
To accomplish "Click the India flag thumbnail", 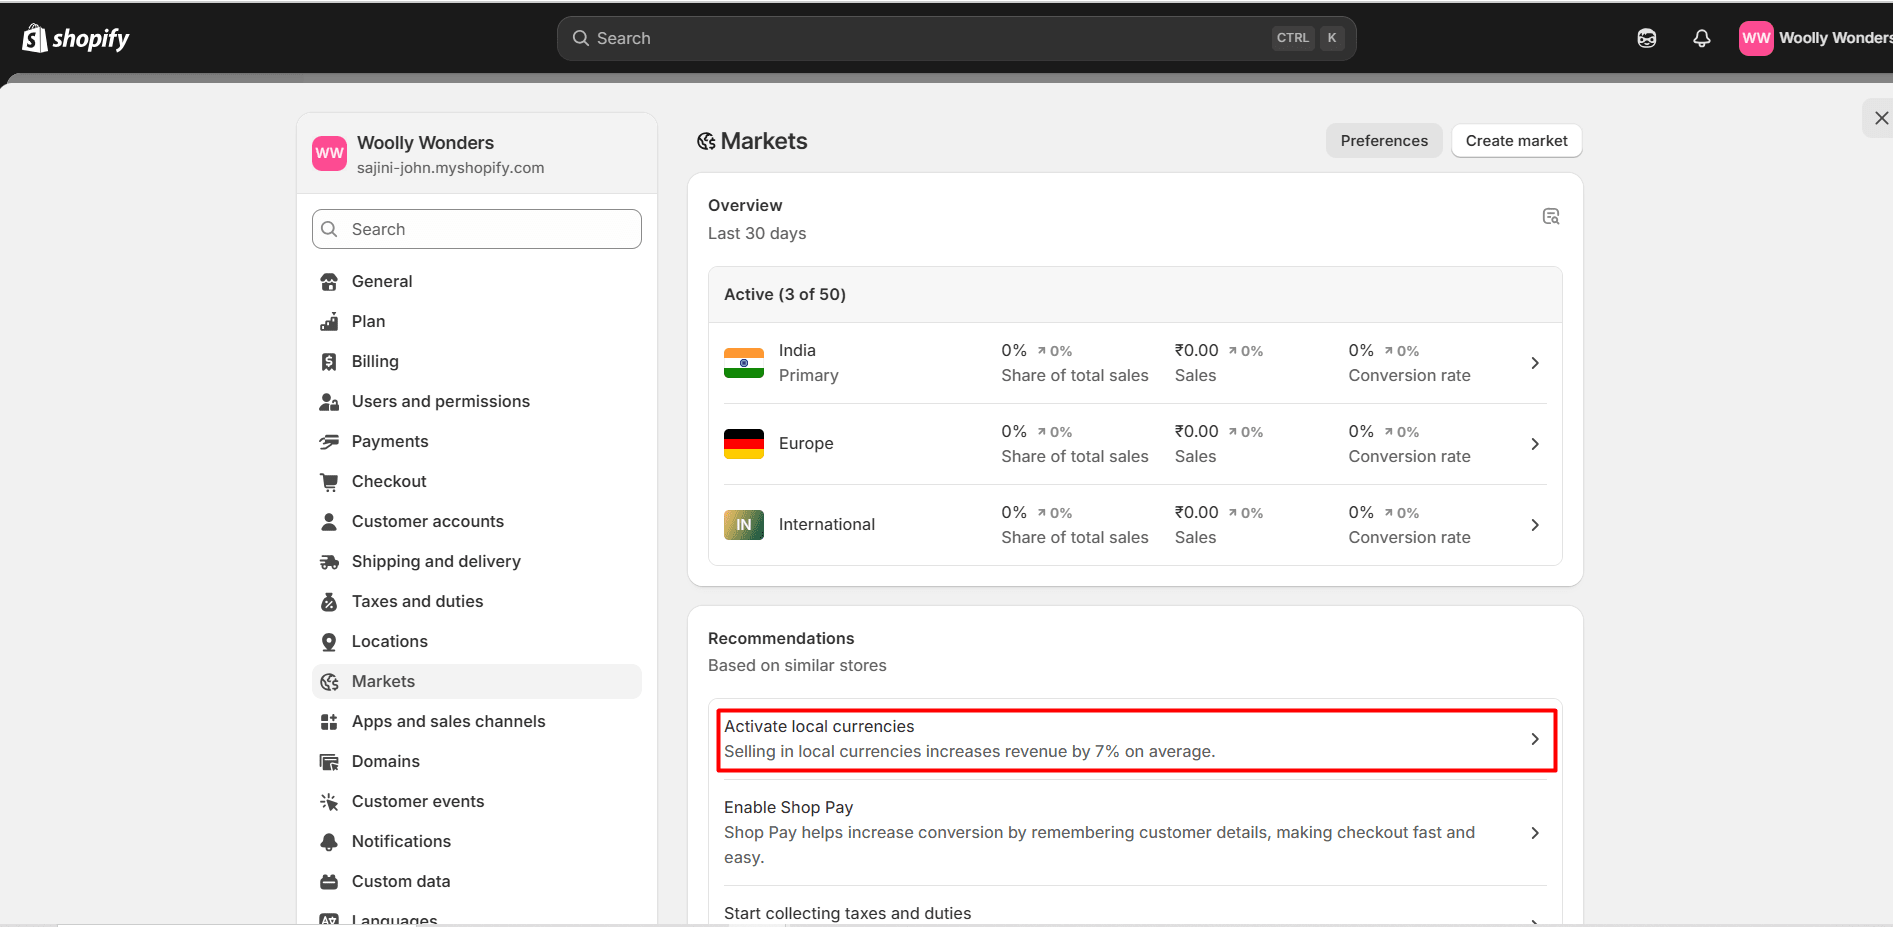I will coord(744,363).
